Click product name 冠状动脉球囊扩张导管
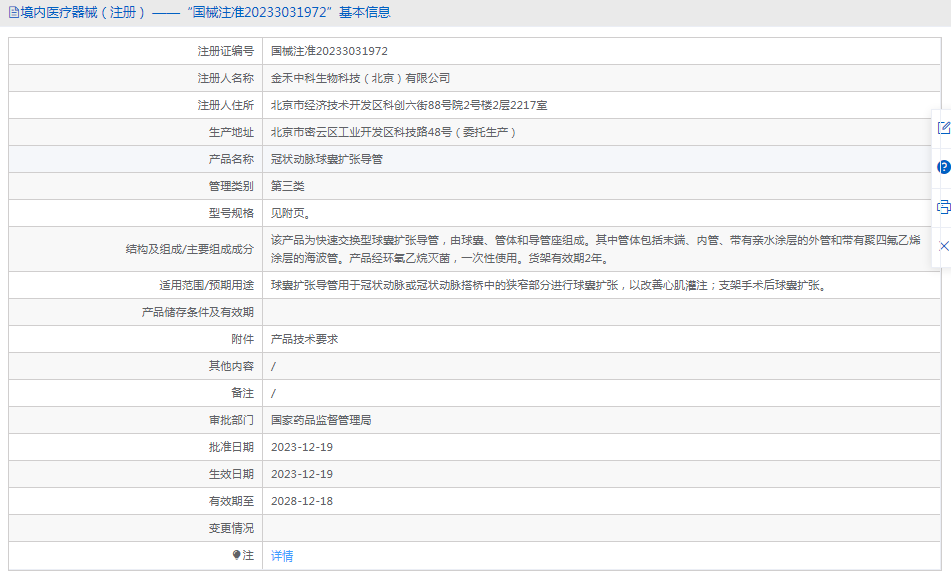Viewport: 951px width, 574px height. click(327, 159)
